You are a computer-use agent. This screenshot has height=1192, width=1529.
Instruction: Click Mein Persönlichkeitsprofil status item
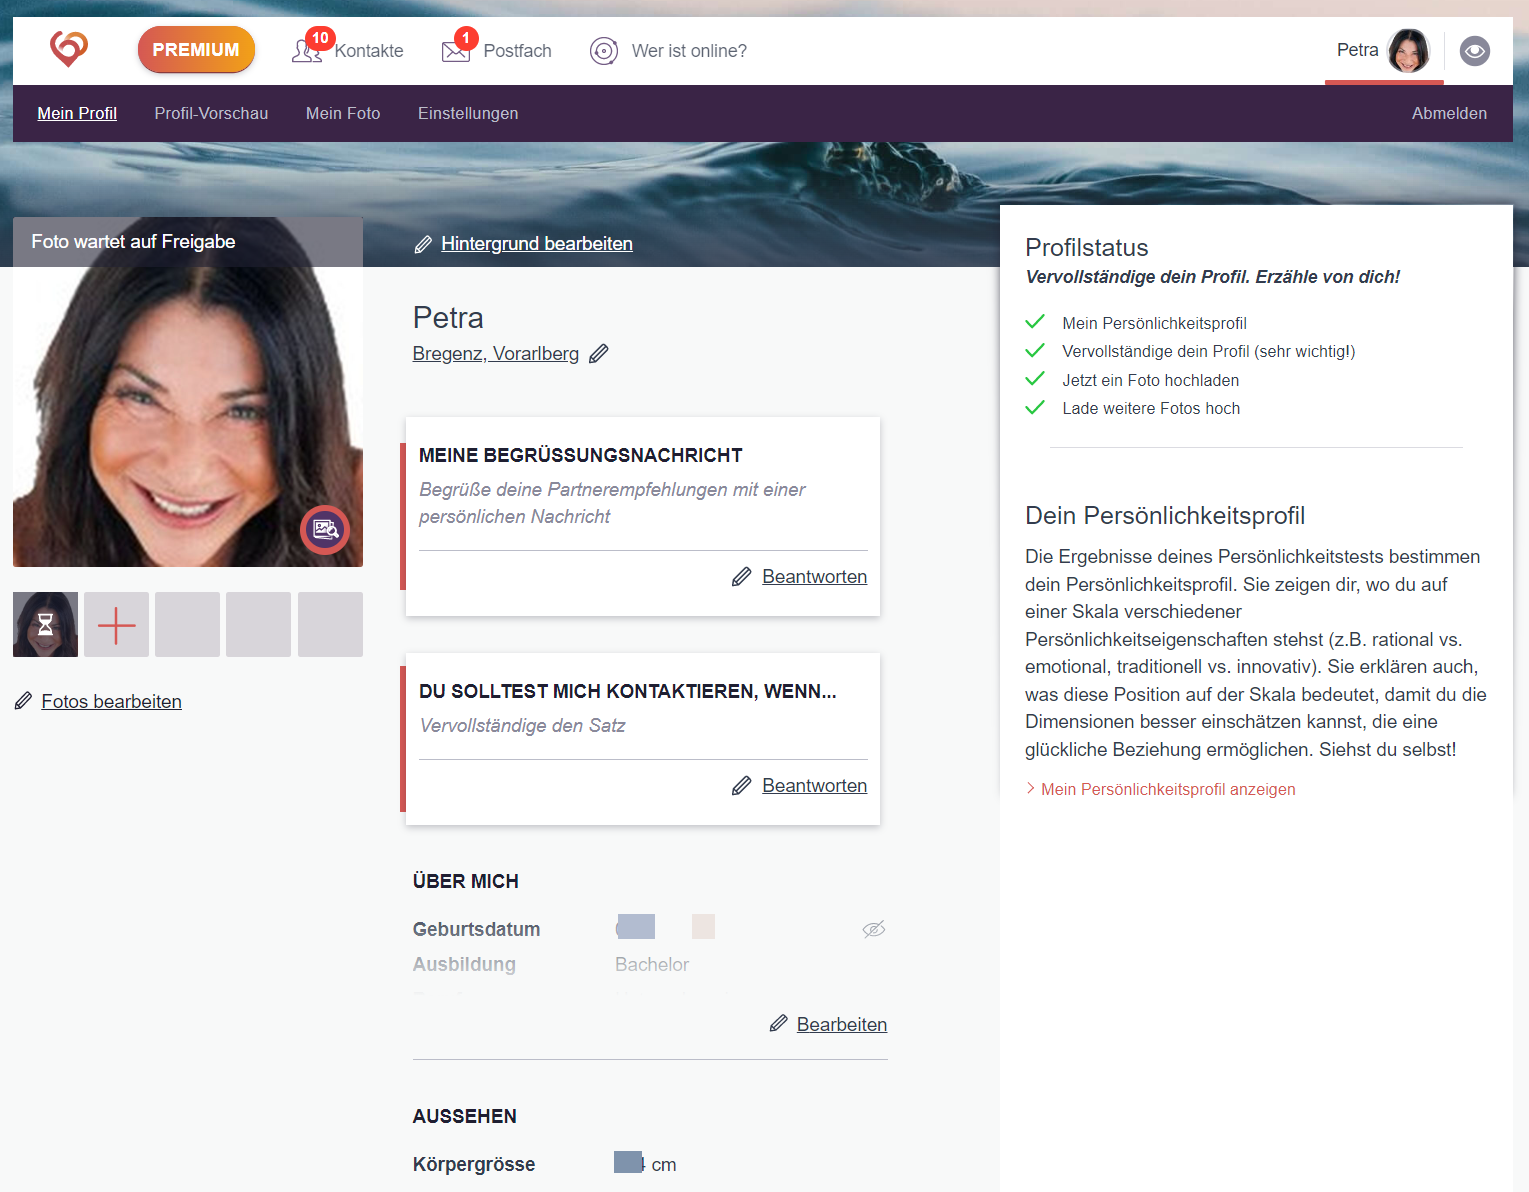1154,323
